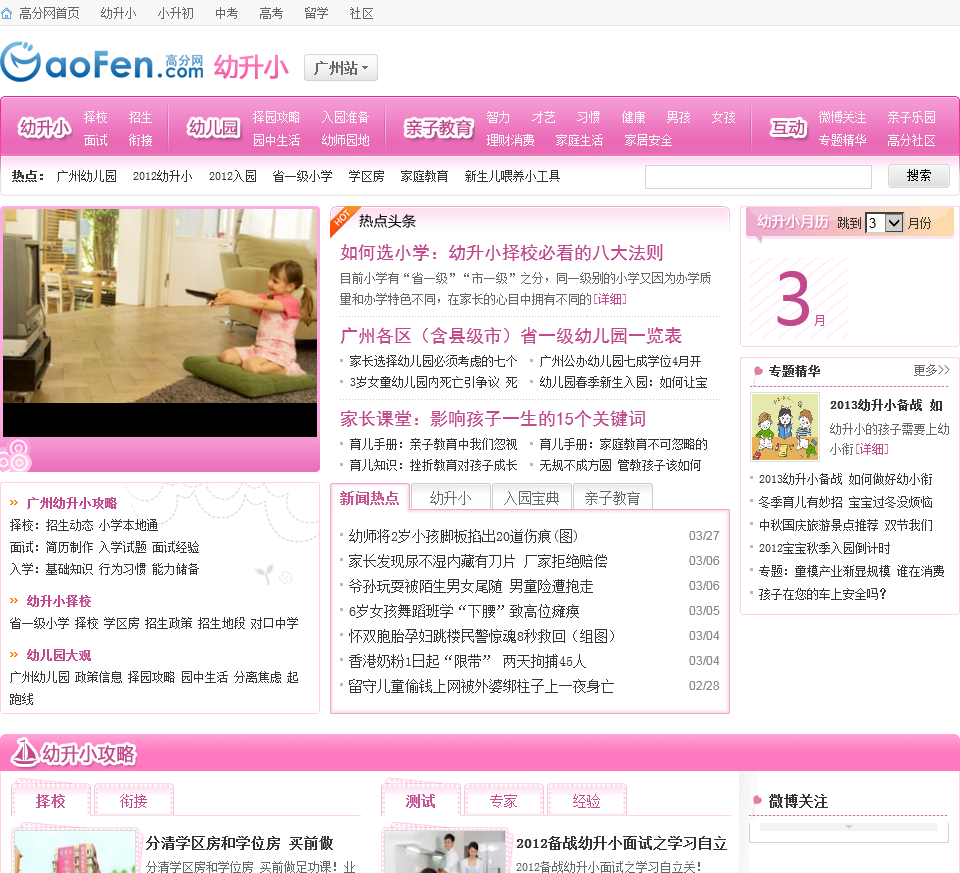The image size is (960, 873).
Task: Click 冬季育儿有妙招 link
Action: click(x=846, y=503)
